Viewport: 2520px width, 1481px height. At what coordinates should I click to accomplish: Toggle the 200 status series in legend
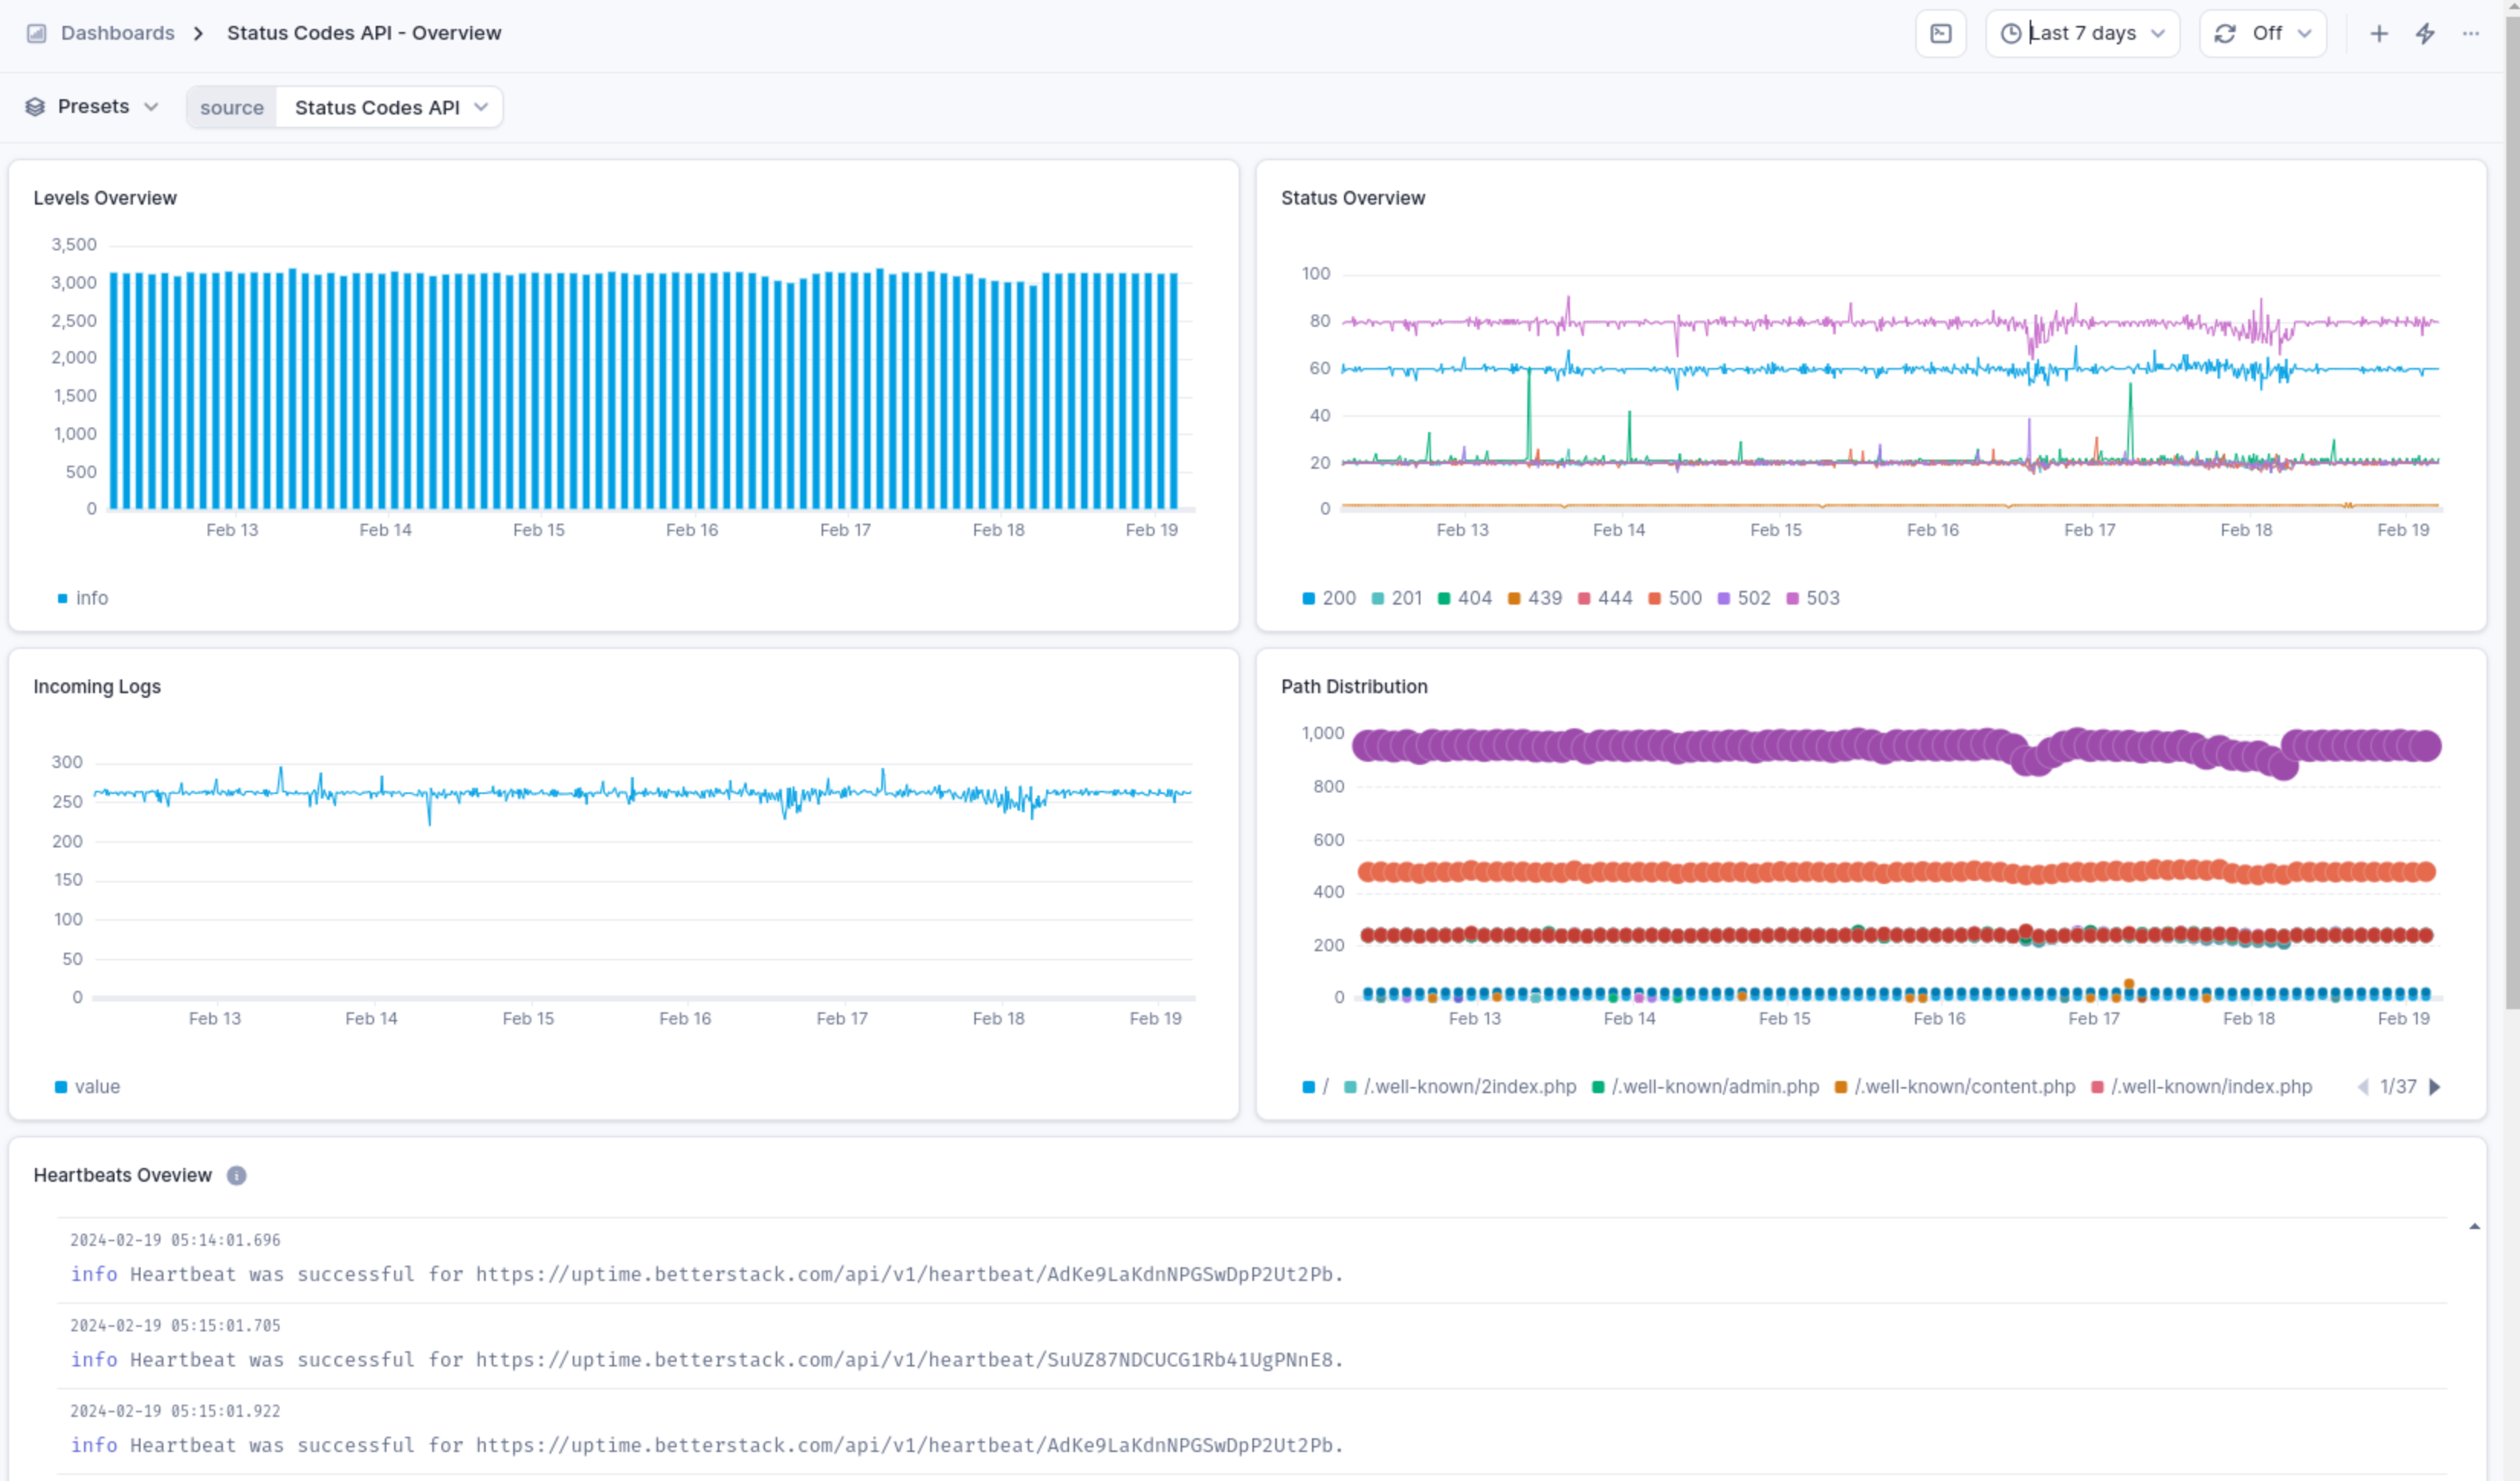pos(1329,598)
